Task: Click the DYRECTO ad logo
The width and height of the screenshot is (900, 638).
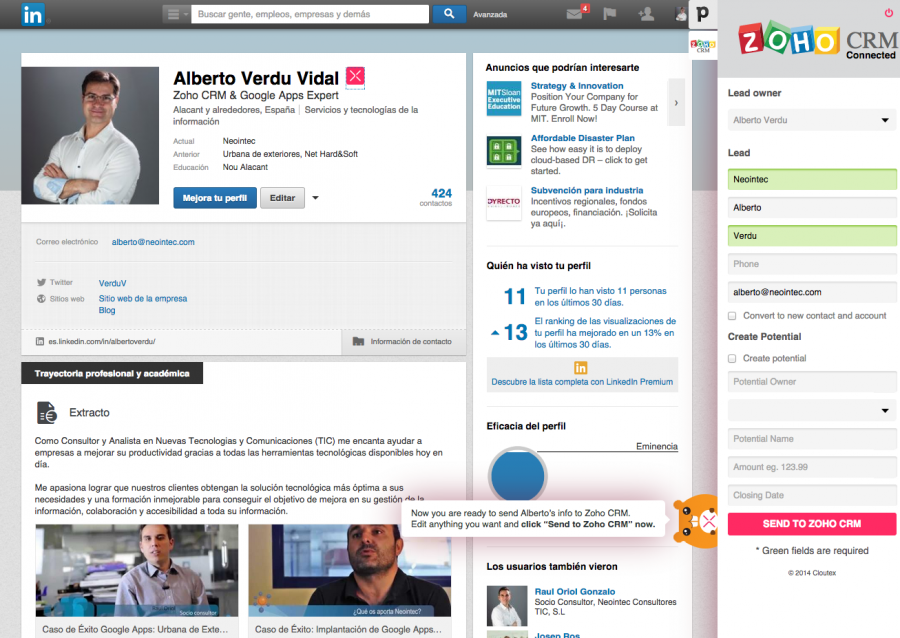Action: (x=504, y=203)
